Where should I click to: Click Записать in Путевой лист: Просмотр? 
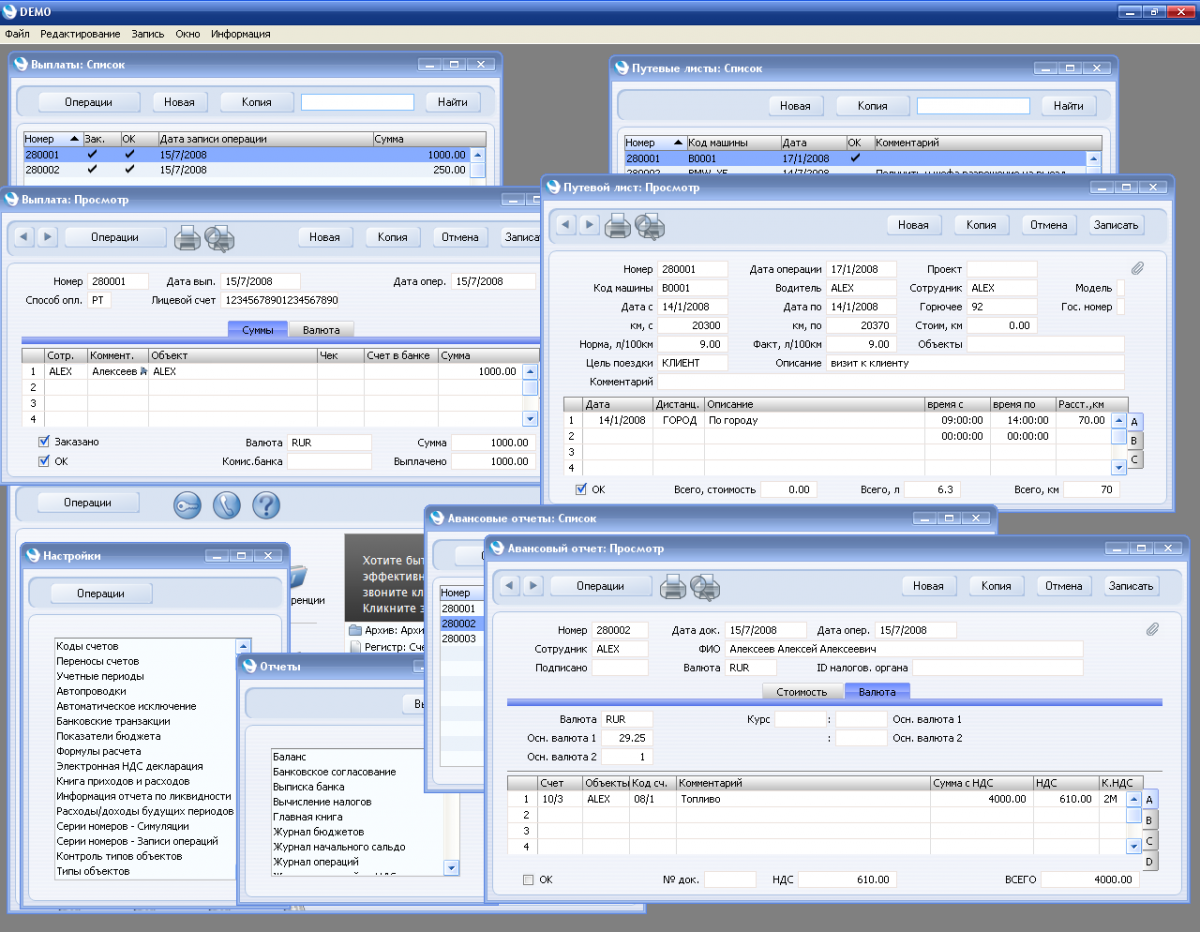[x=1116, y=225]
